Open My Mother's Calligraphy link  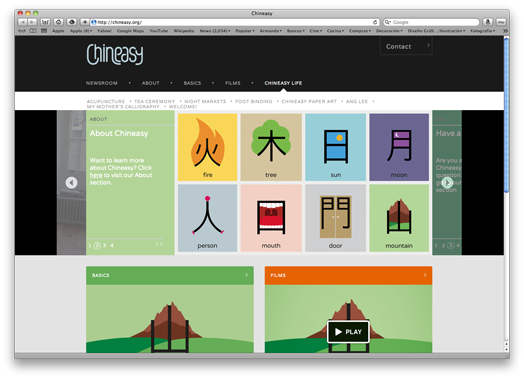[x=123, y=107]
